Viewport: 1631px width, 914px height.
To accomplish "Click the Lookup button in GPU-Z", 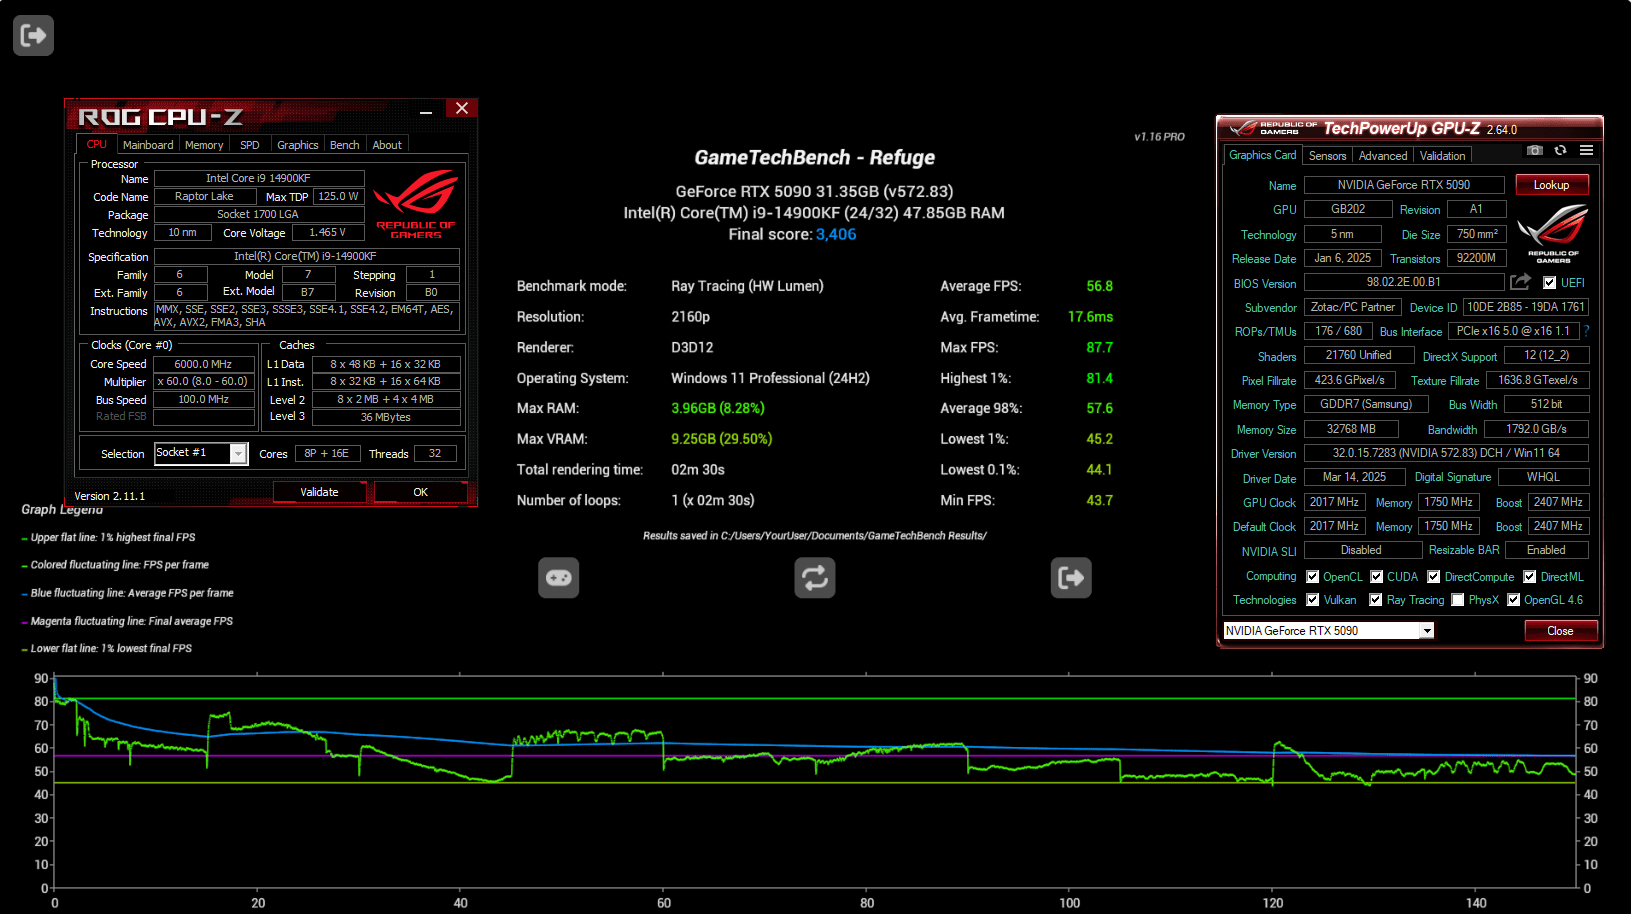I will [x=1551, y=185].
